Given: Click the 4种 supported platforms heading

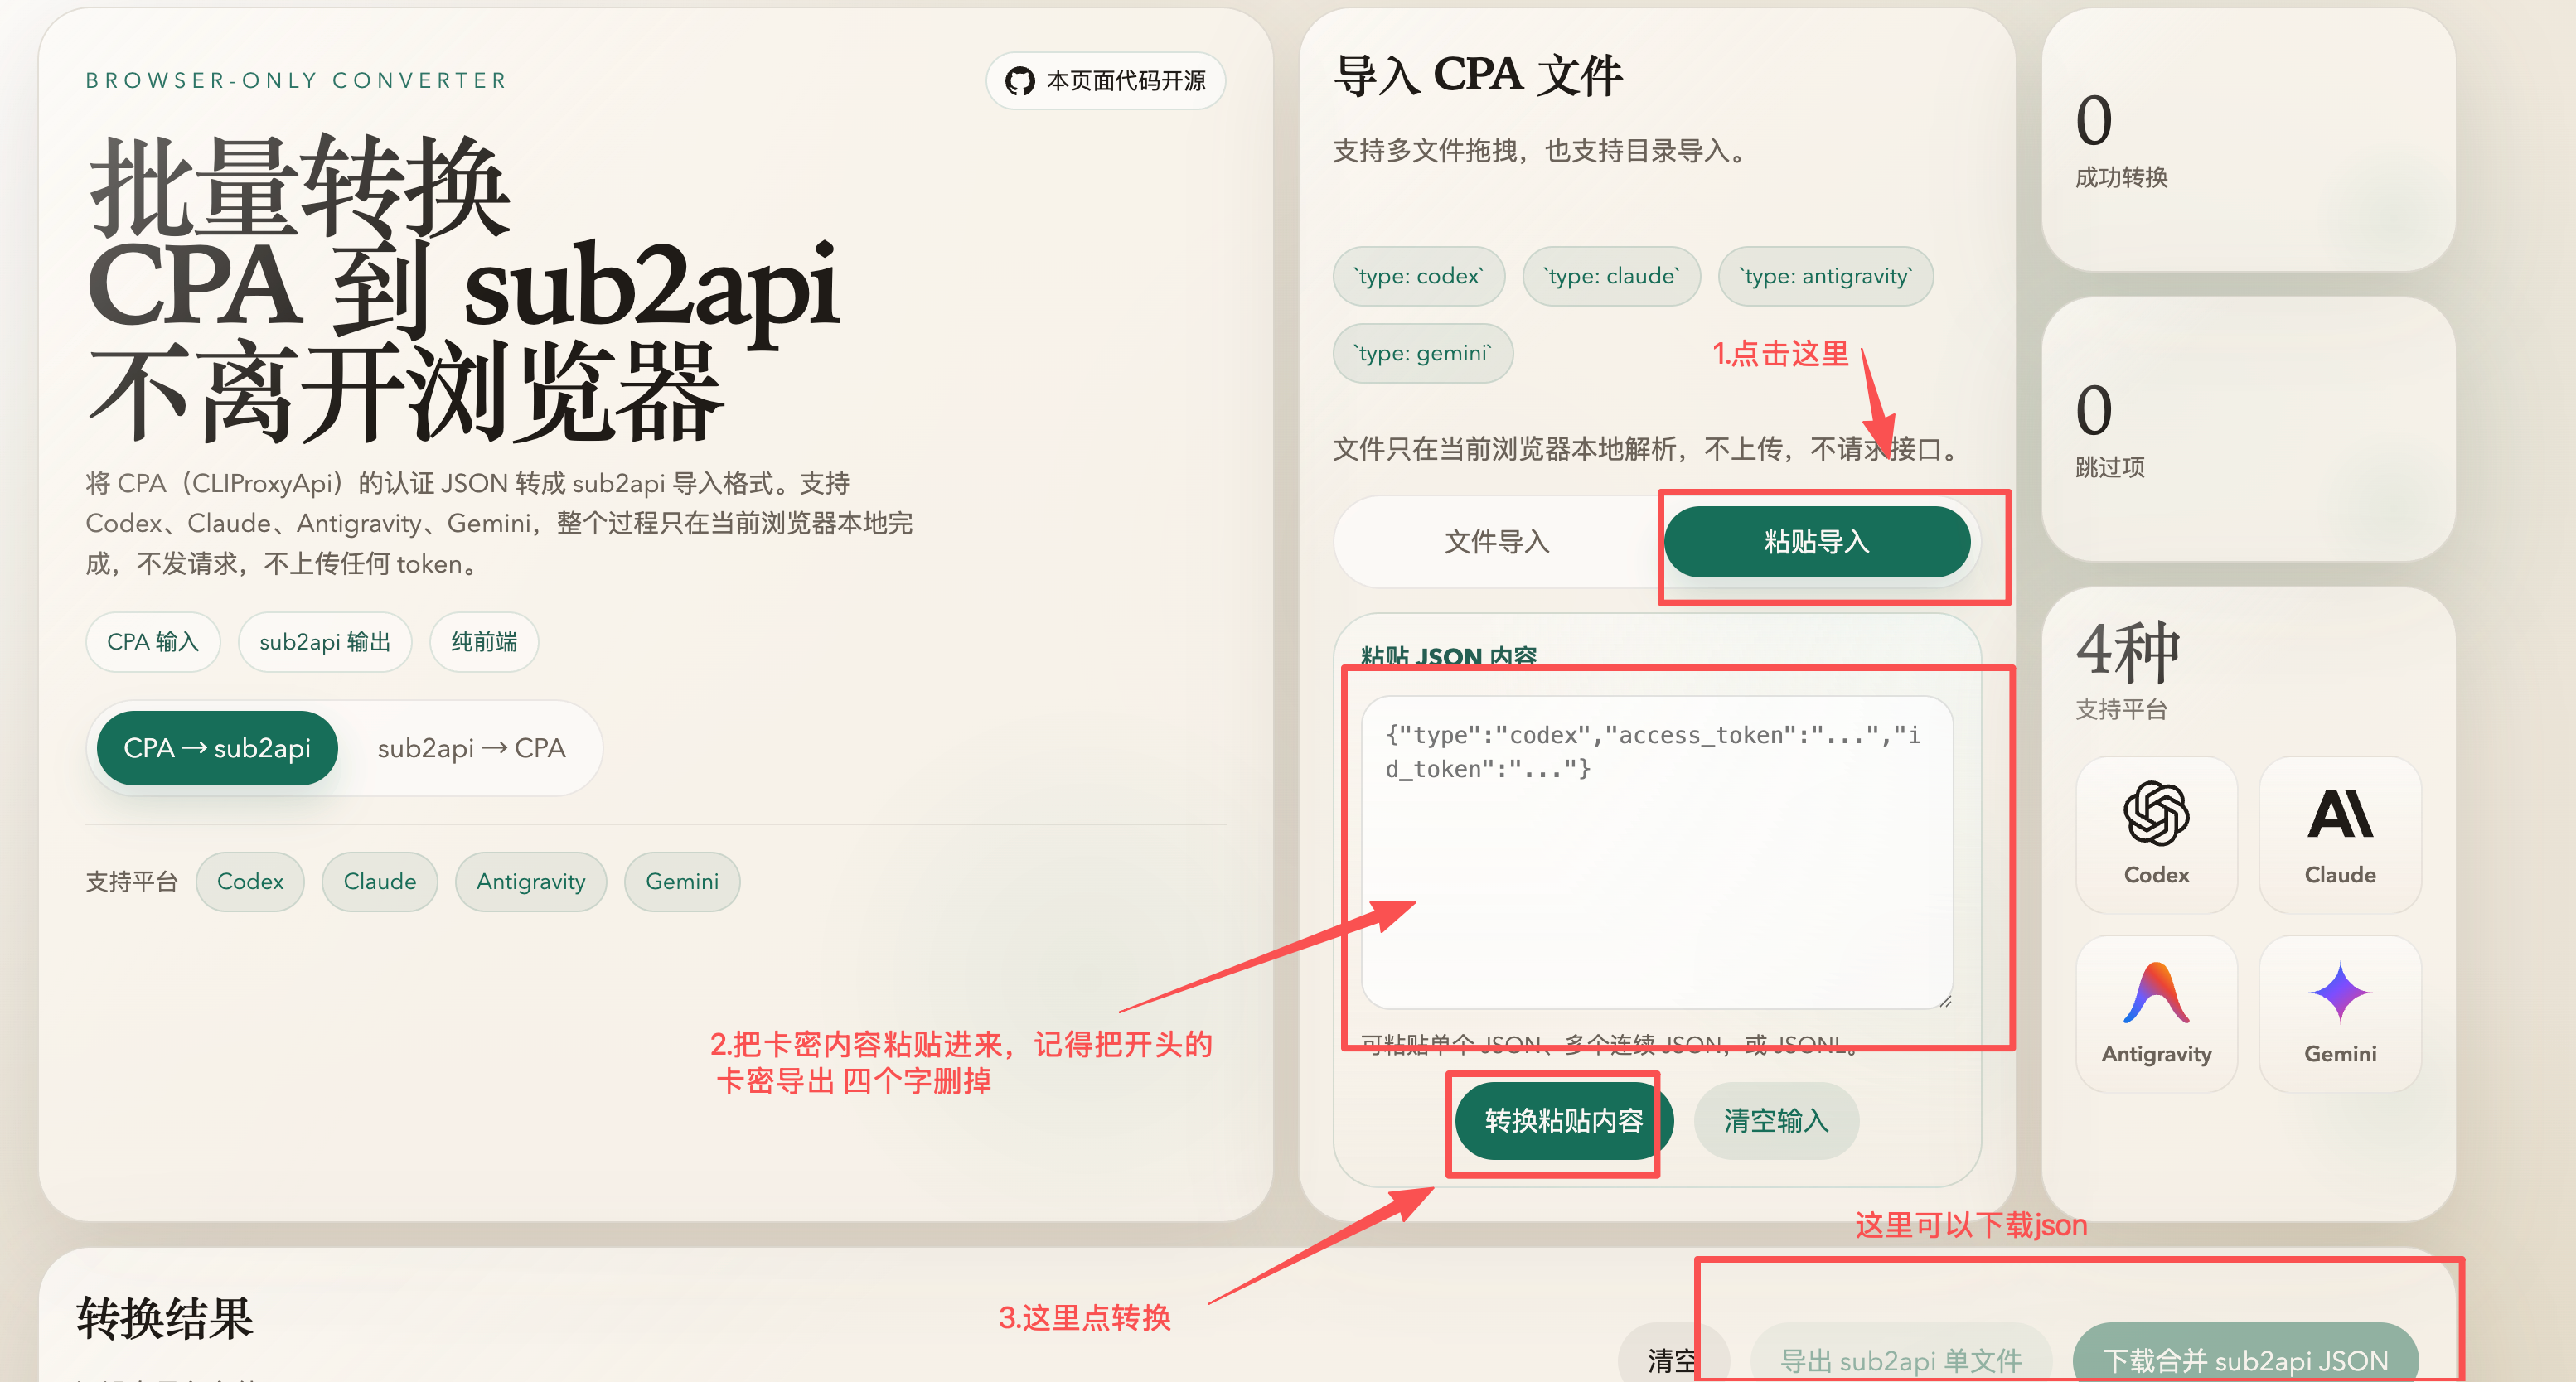Looking at the screenshot, I should click(2127, 651).
